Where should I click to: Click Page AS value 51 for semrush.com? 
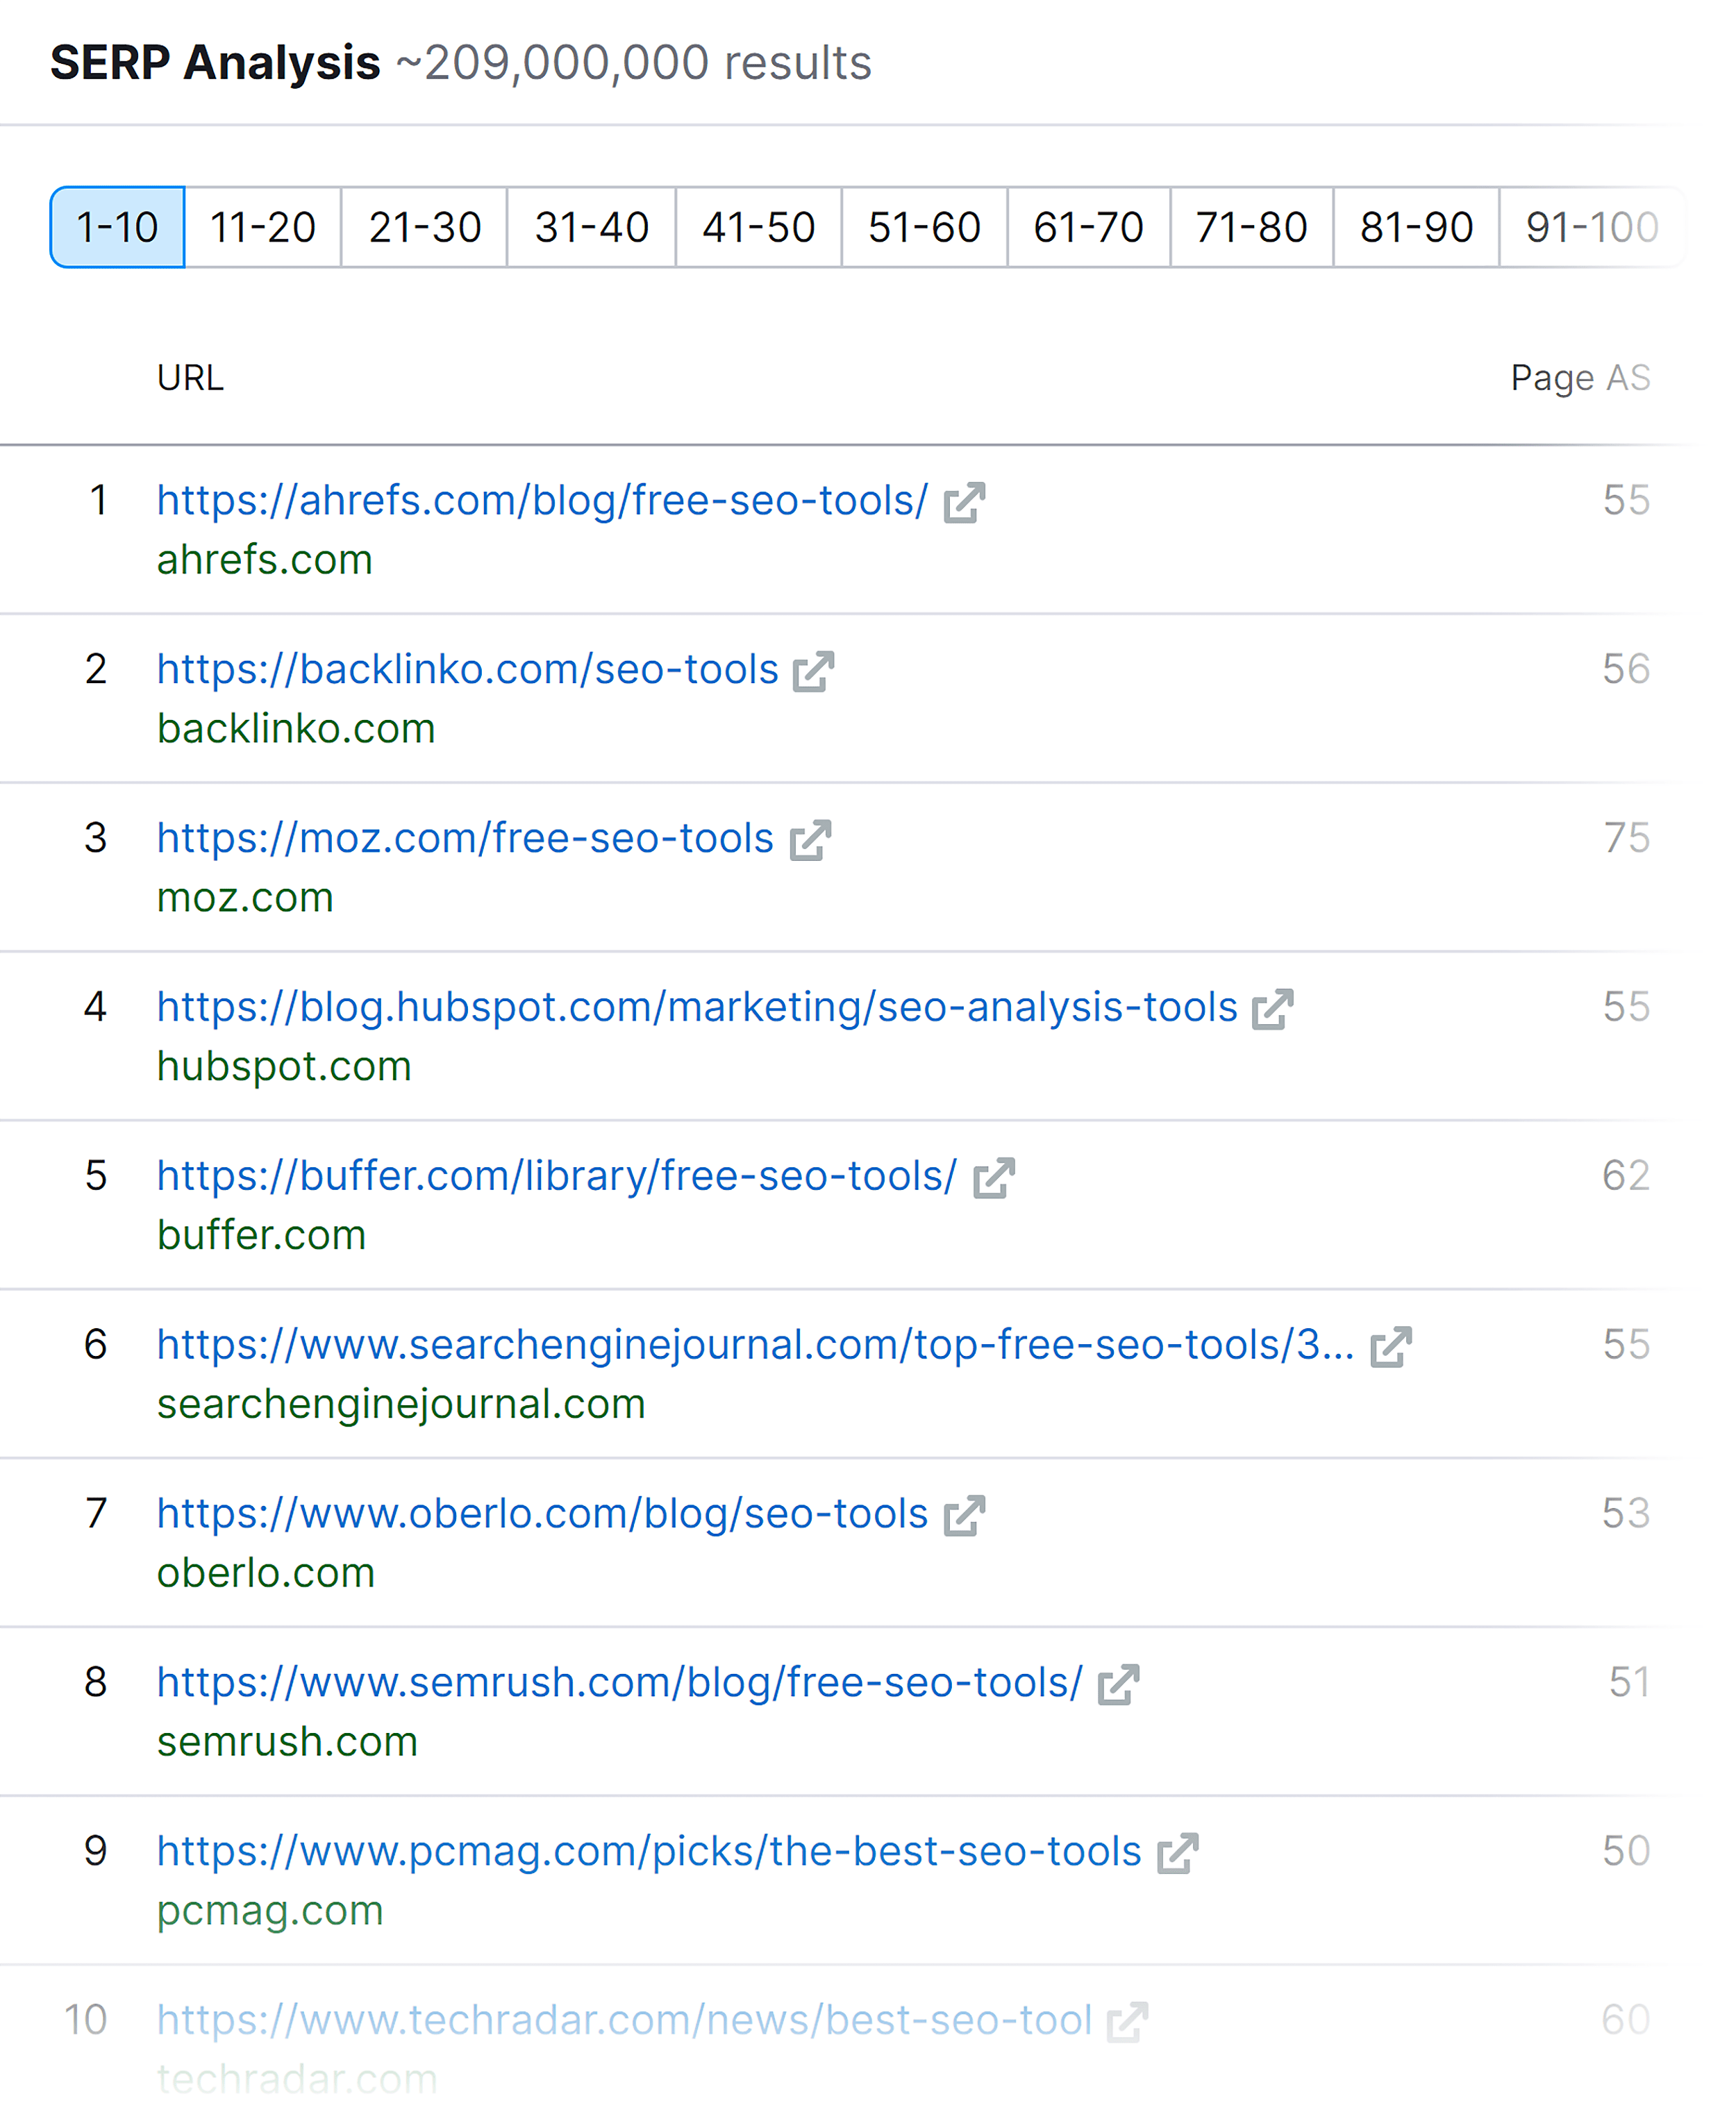pyautogui.click(x=1629, y=1683)
